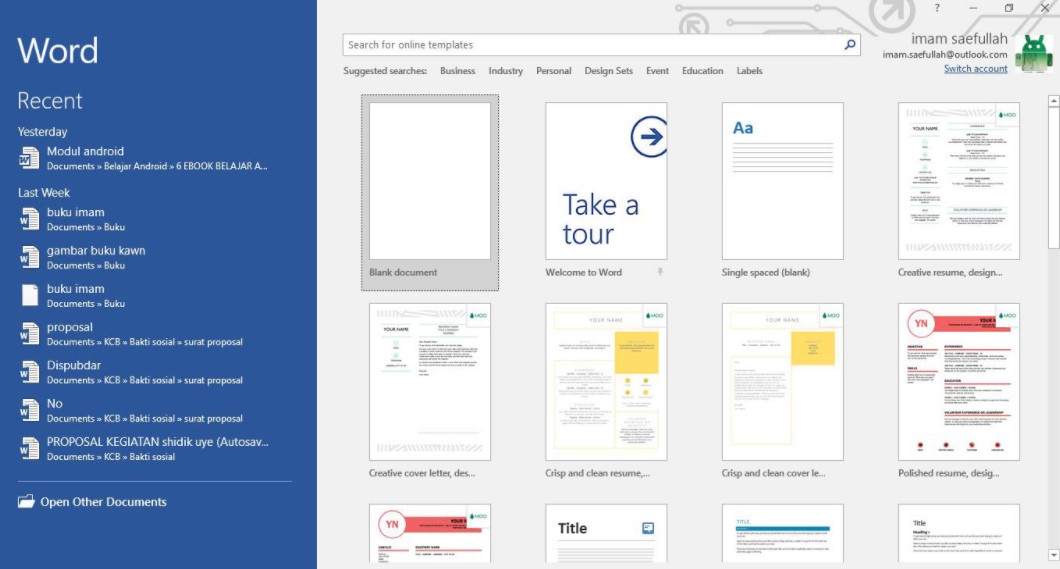Select the Personal suggested search
Screen dimensions: 1060x569
click(x=554, y=70)
